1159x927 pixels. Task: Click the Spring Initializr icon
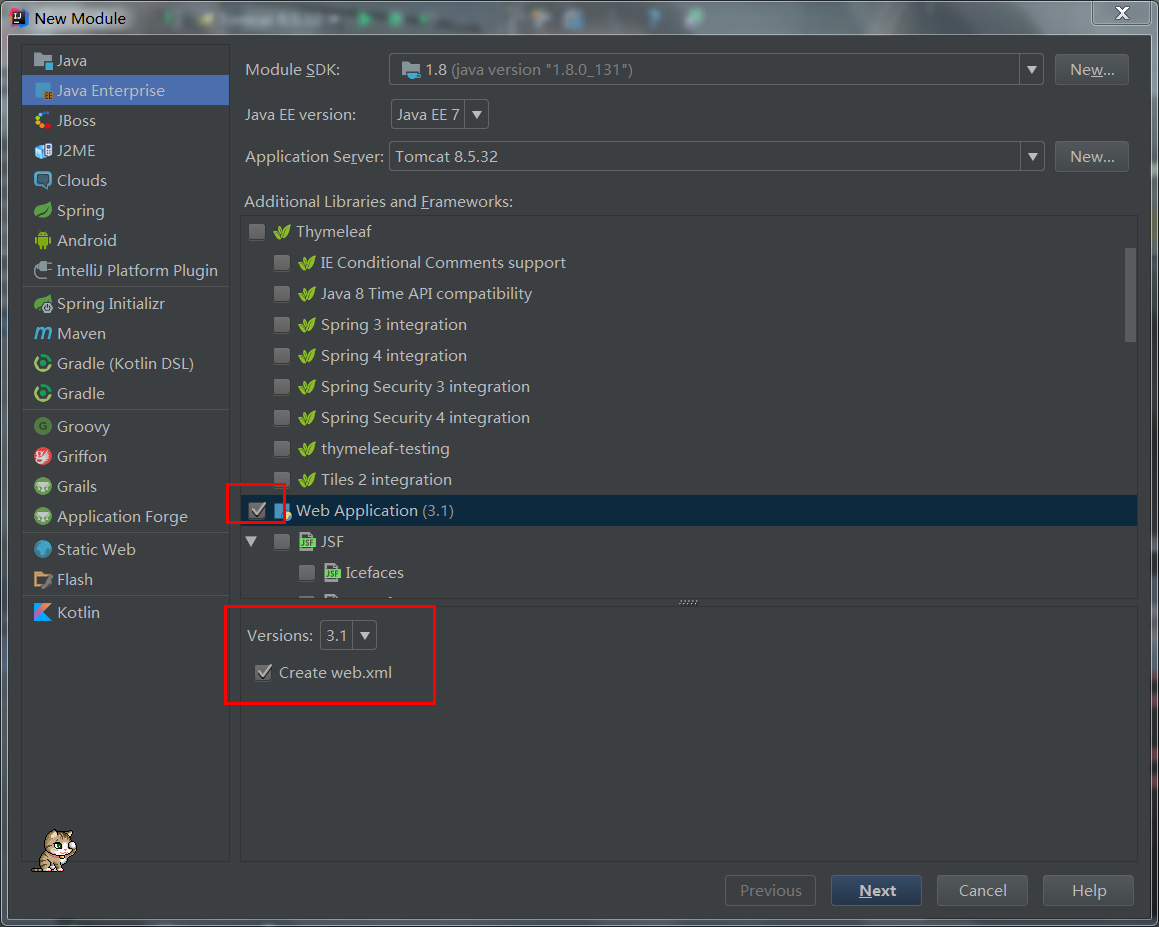[x=43, y=304]
